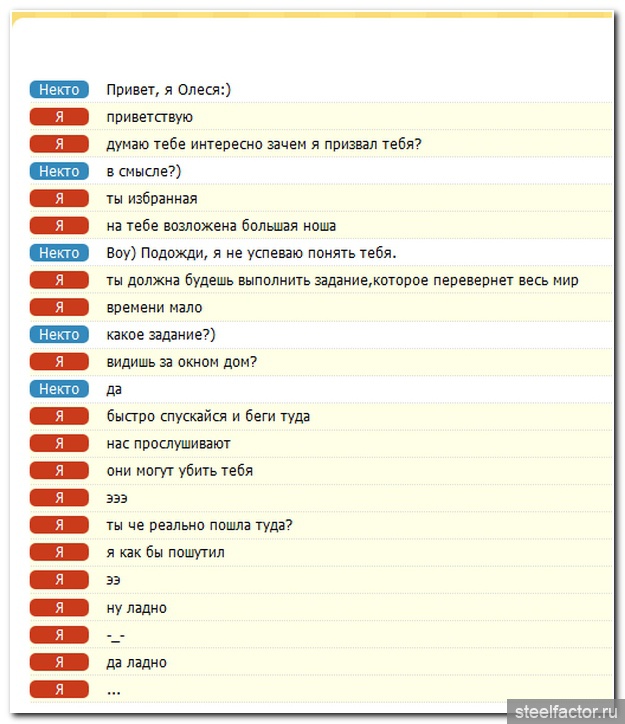Click "Воу) Подожди, я не успеваю понять тебя."

251,253
